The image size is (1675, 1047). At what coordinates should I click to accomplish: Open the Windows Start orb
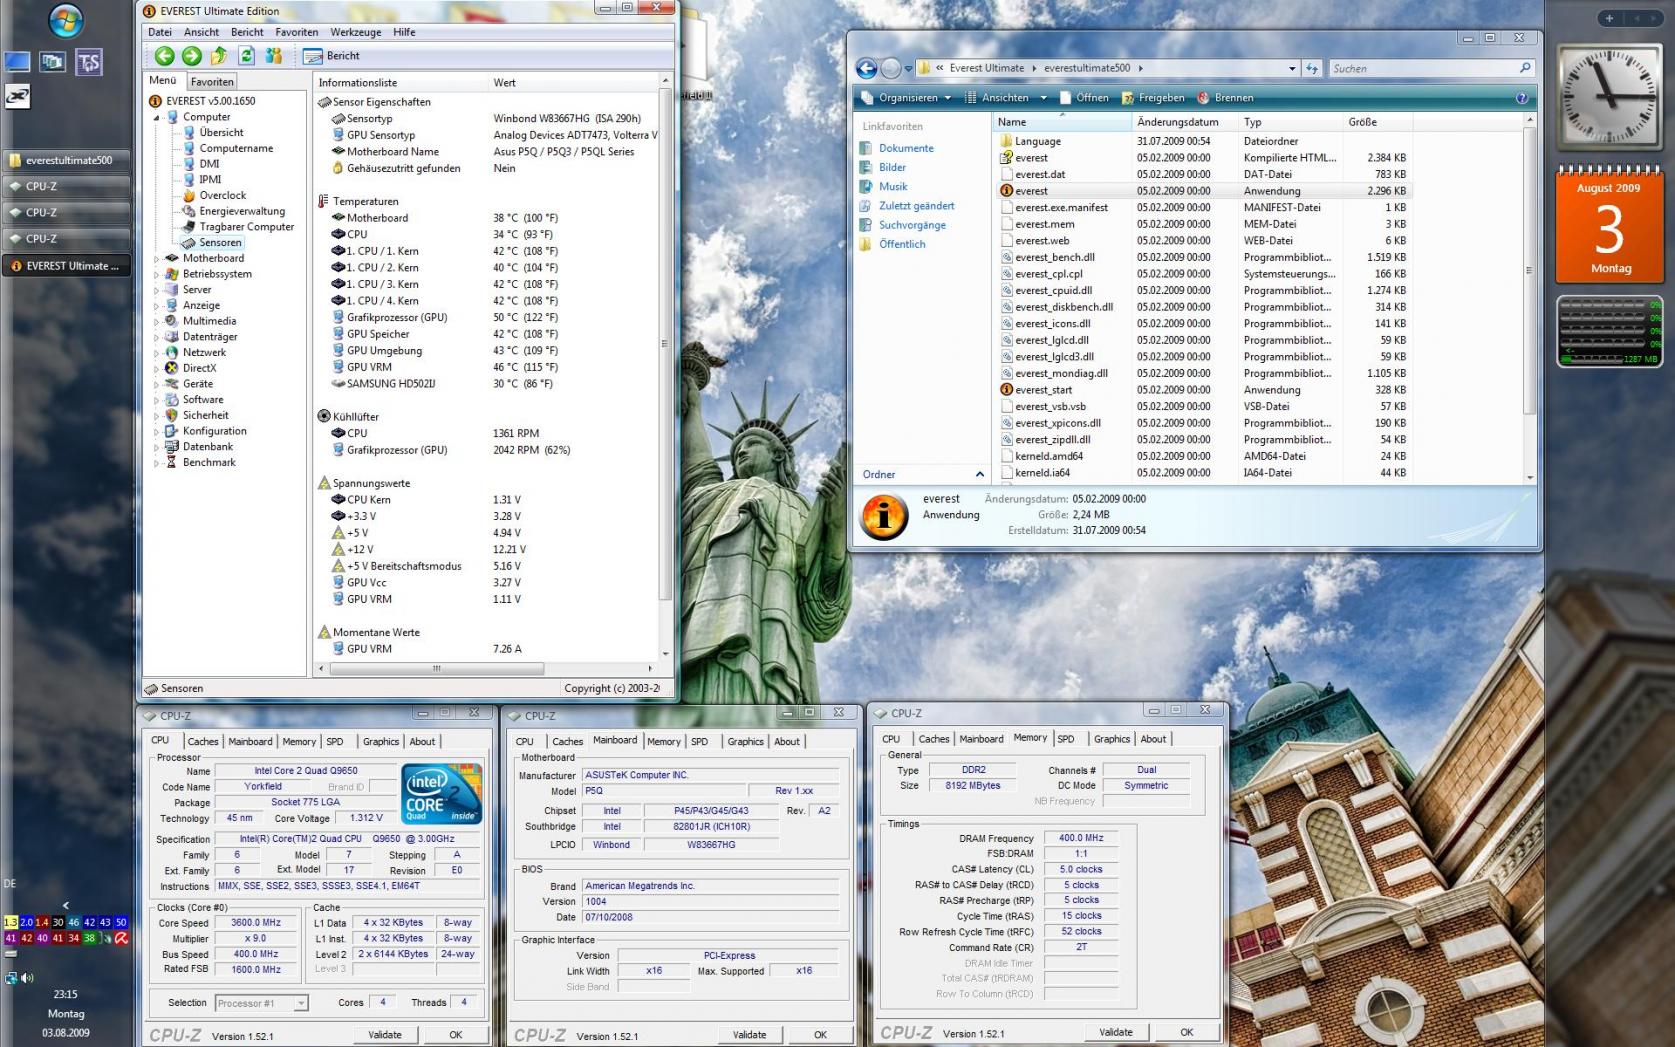(66, 20)
